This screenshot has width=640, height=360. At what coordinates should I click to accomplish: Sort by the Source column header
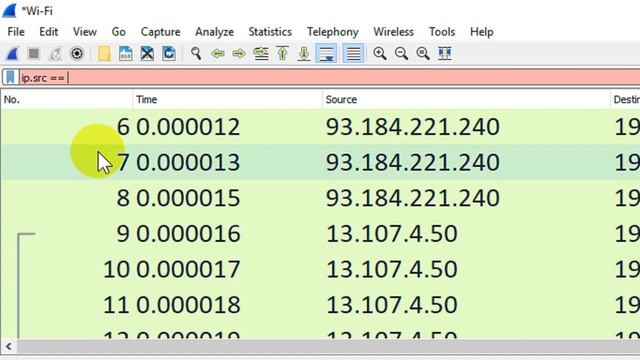click(466, 100)
